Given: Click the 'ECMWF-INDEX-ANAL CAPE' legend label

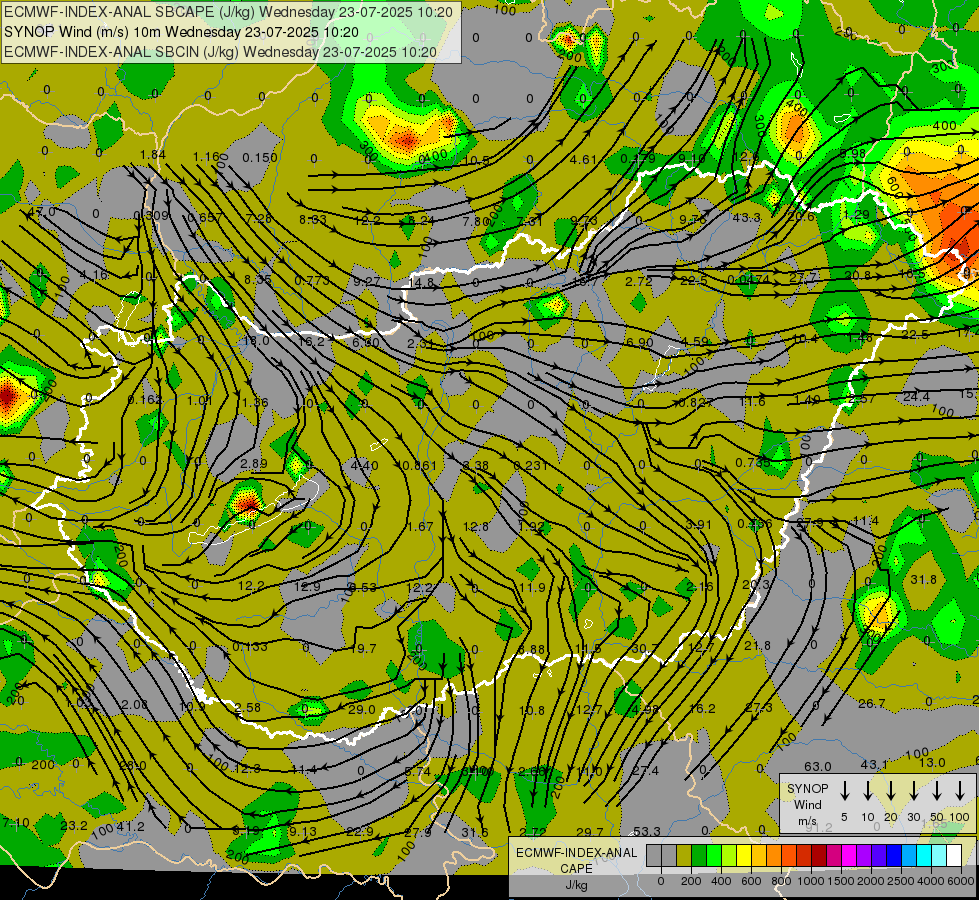Looking at the screenshot, I should pos(576,860).
